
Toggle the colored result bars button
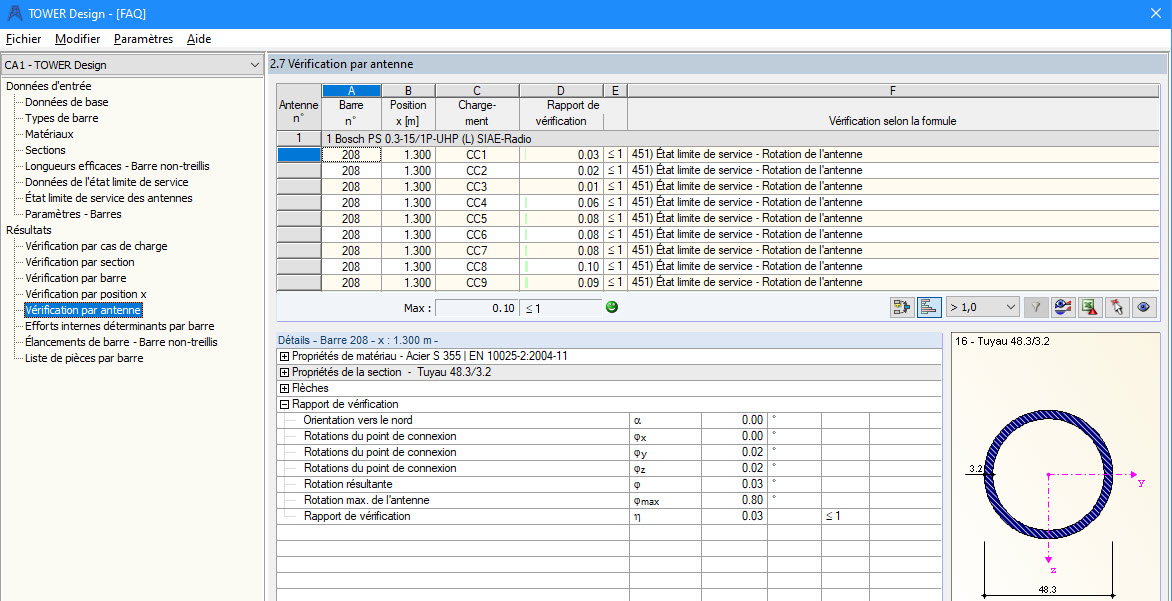(928, 306)
